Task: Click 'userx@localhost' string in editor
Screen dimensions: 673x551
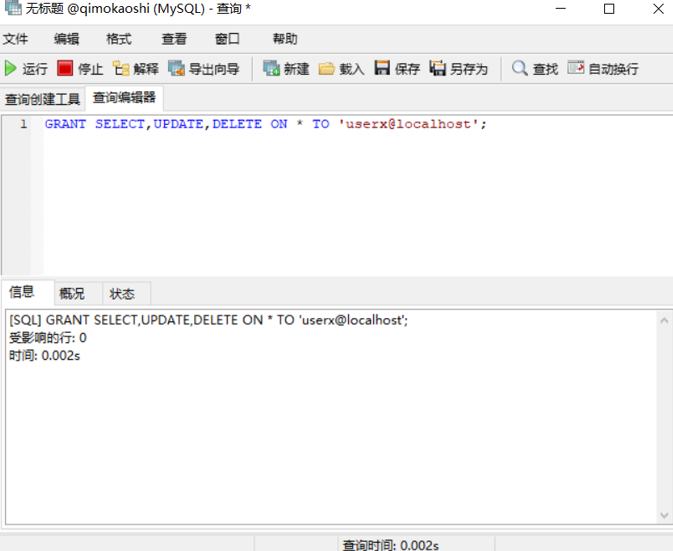Action: (408, 124)
